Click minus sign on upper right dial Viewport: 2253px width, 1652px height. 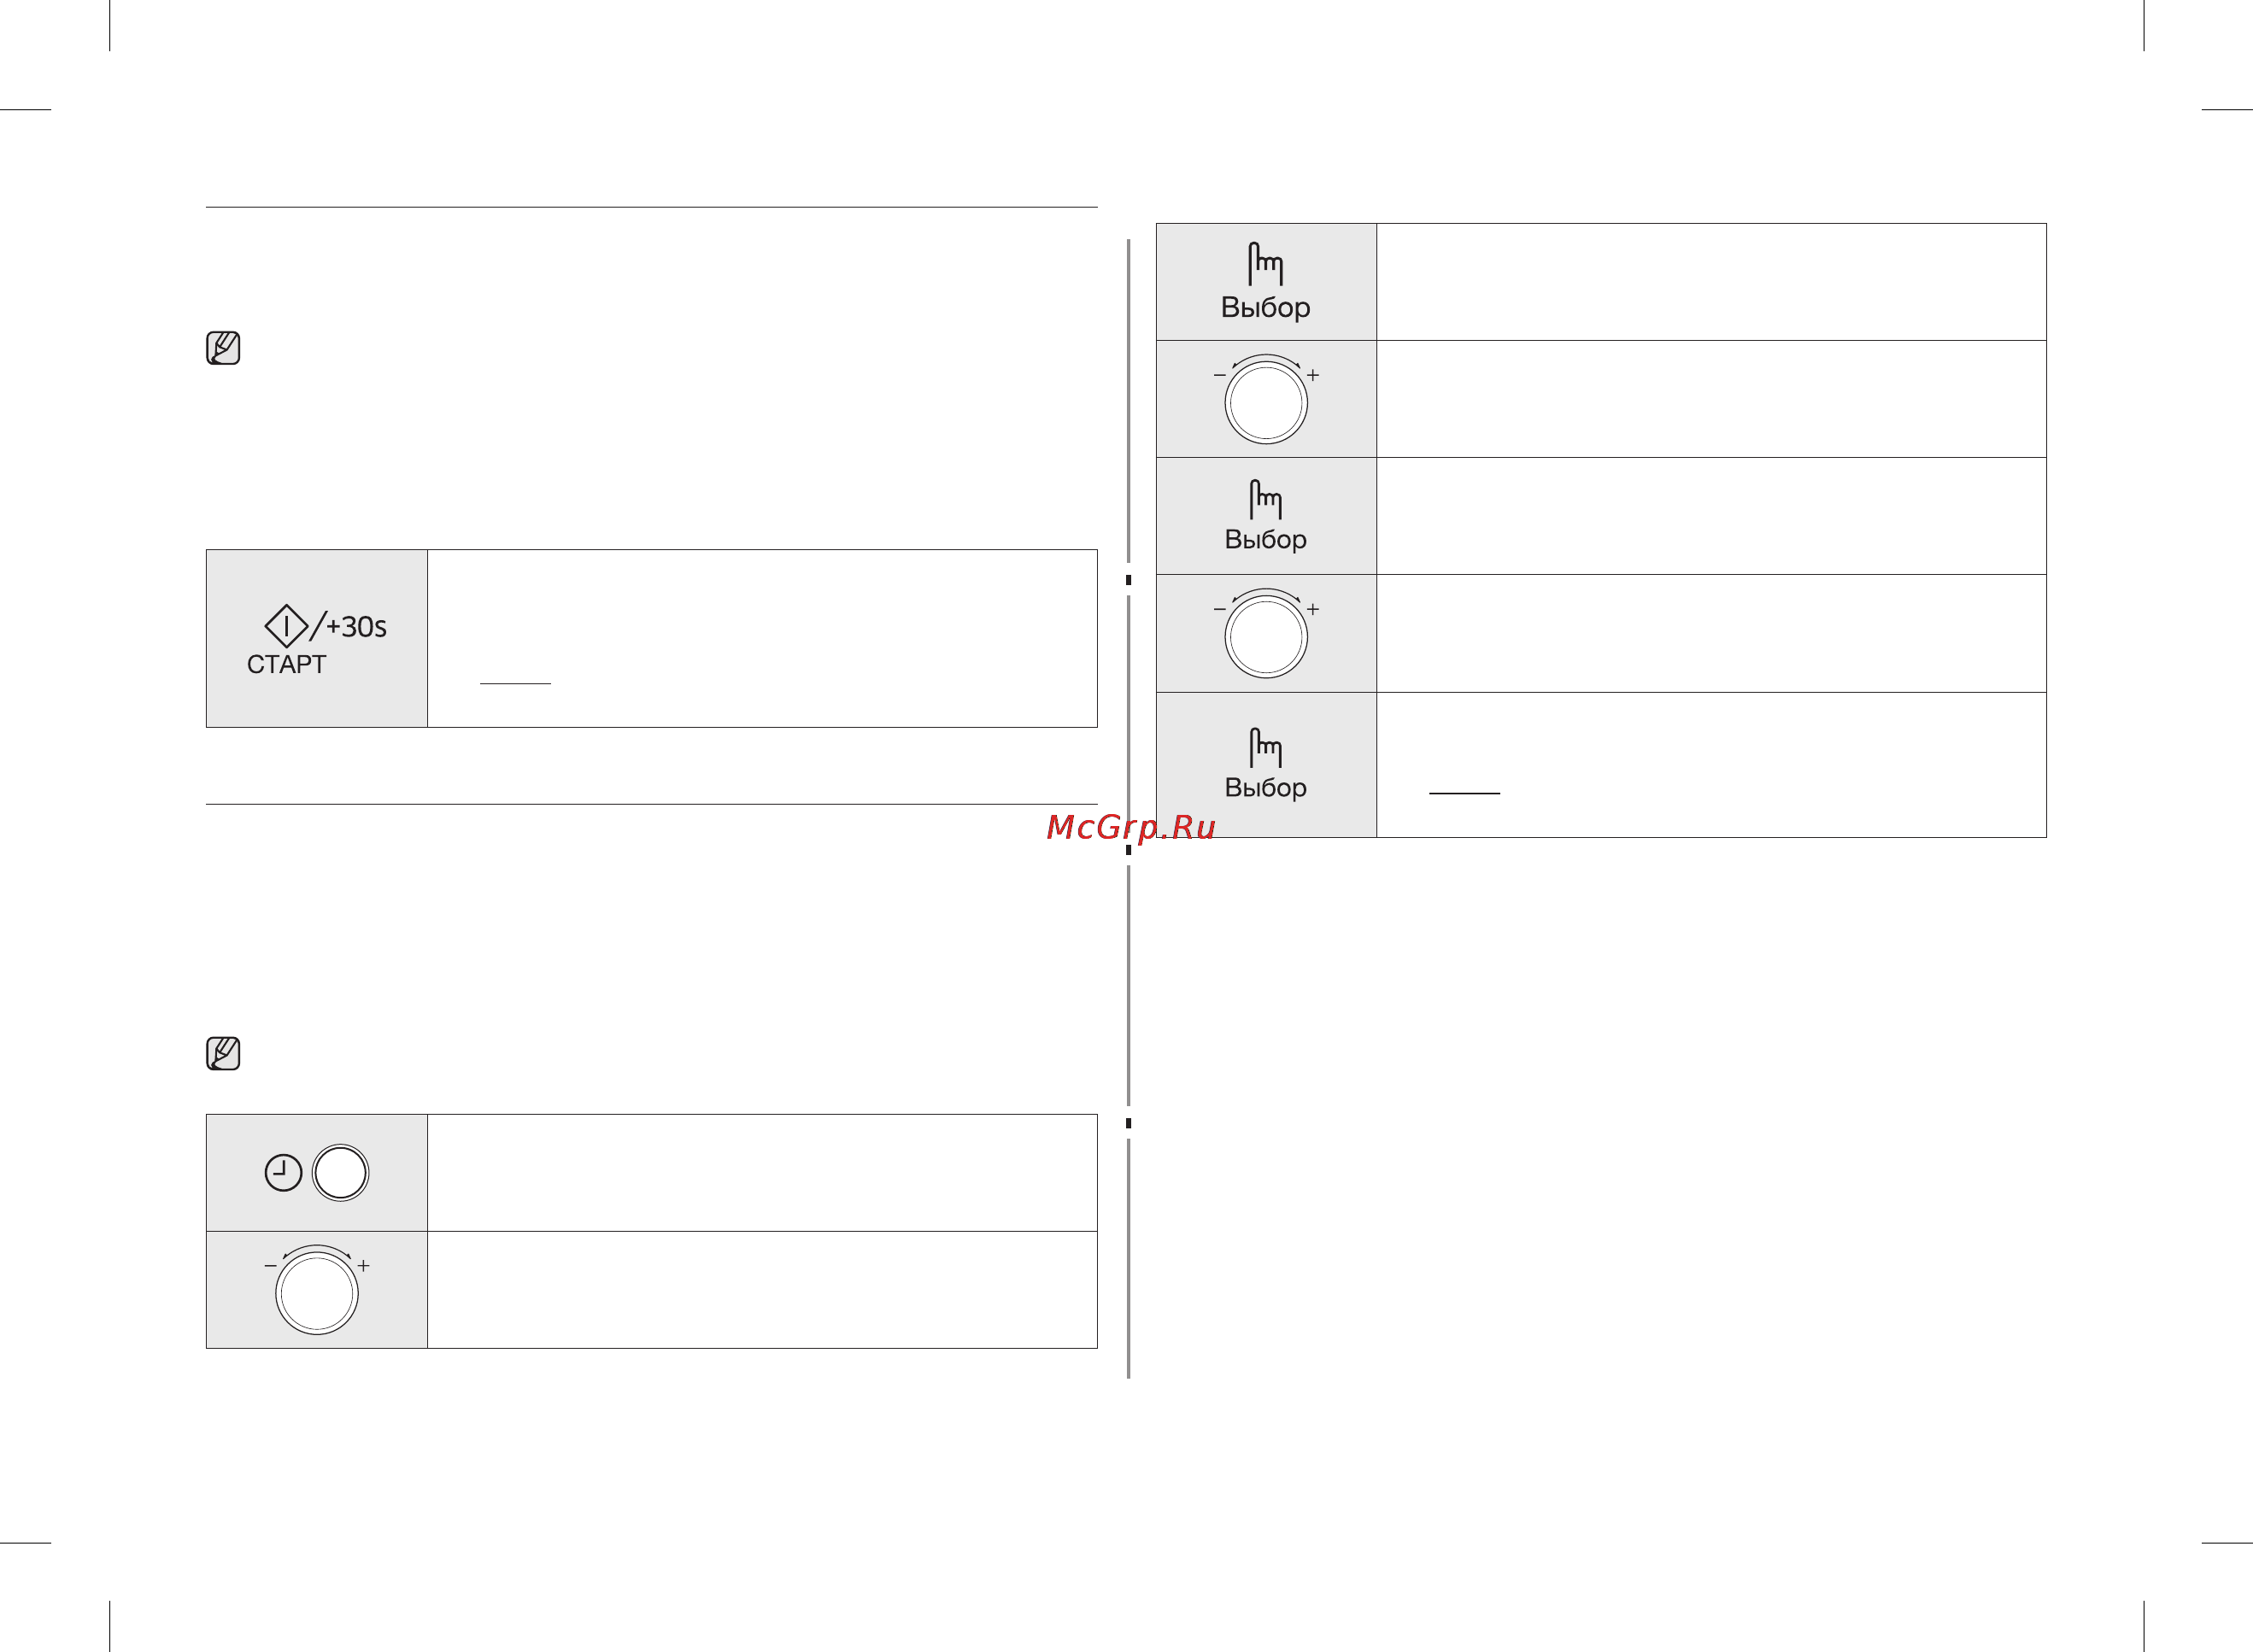coord(1219,375)
